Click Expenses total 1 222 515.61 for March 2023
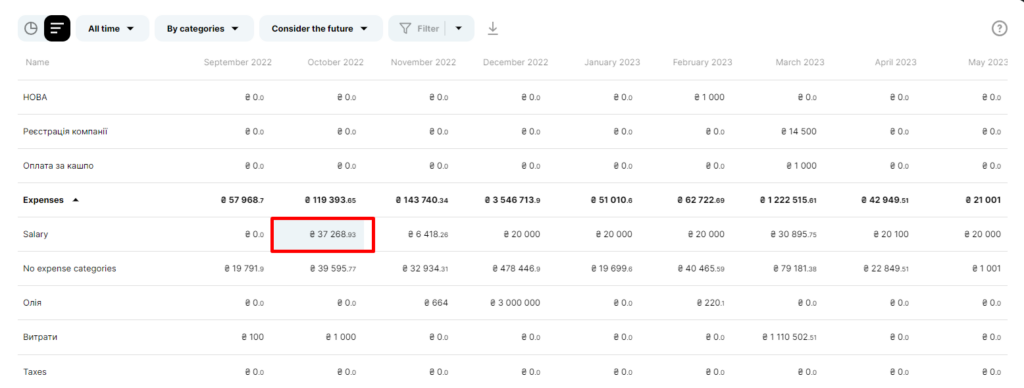The width and height of the screenshot is (1024, 388). coord(789,201)
